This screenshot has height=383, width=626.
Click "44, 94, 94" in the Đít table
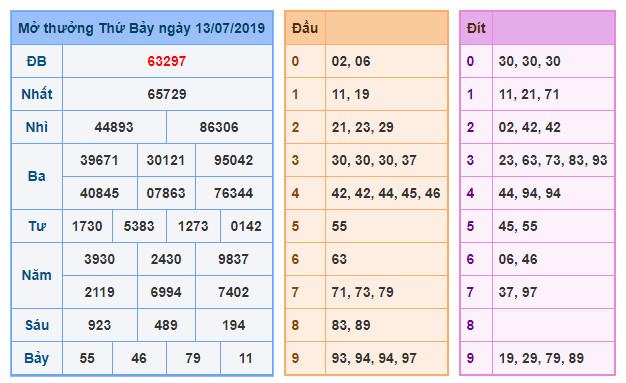(529, 193)
